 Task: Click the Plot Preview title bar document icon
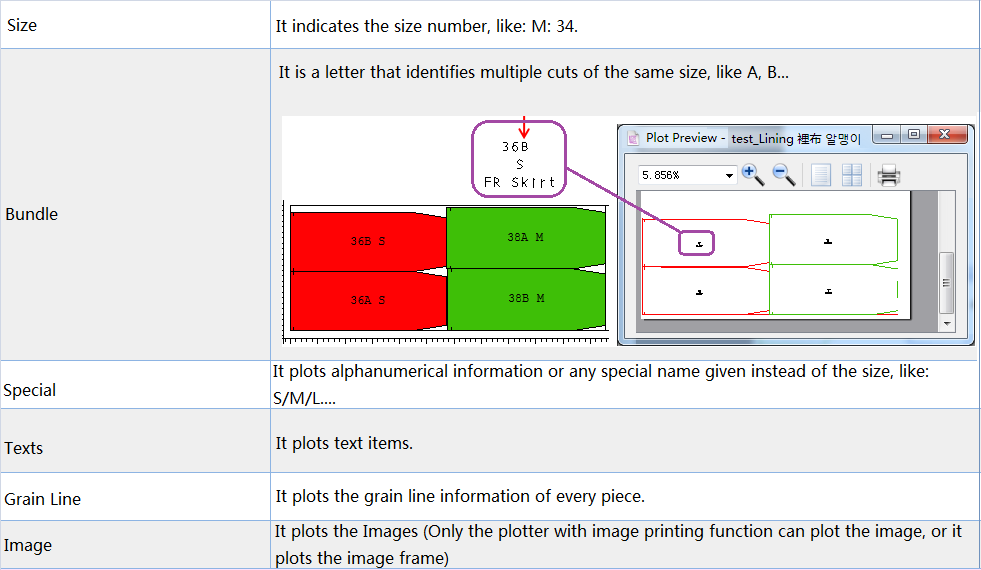pos(632,138)
